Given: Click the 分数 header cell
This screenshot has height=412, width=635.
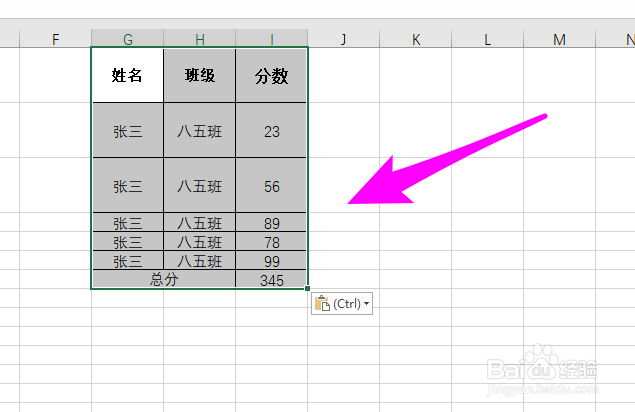Looking at the screenshot, I should (x=271, y=75).
